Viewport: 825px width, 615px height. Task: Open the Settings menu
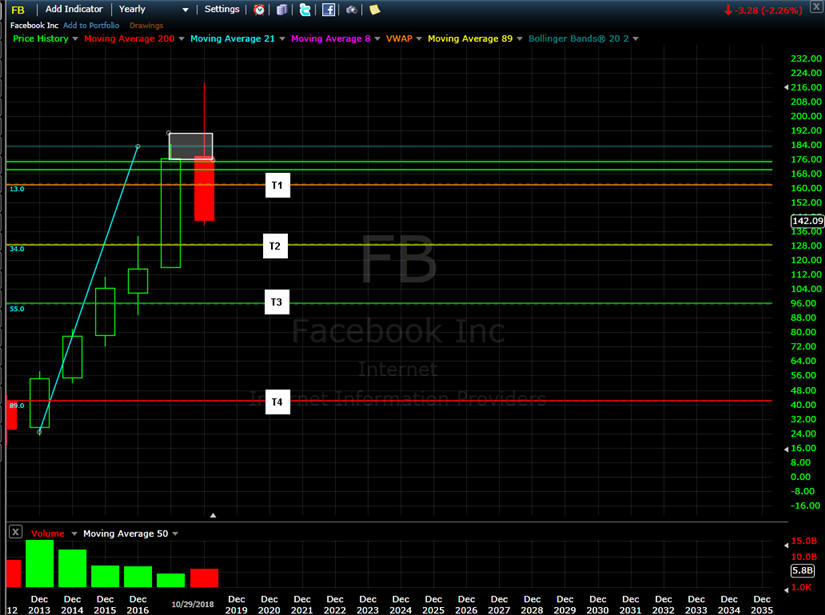tap(222, 9)
